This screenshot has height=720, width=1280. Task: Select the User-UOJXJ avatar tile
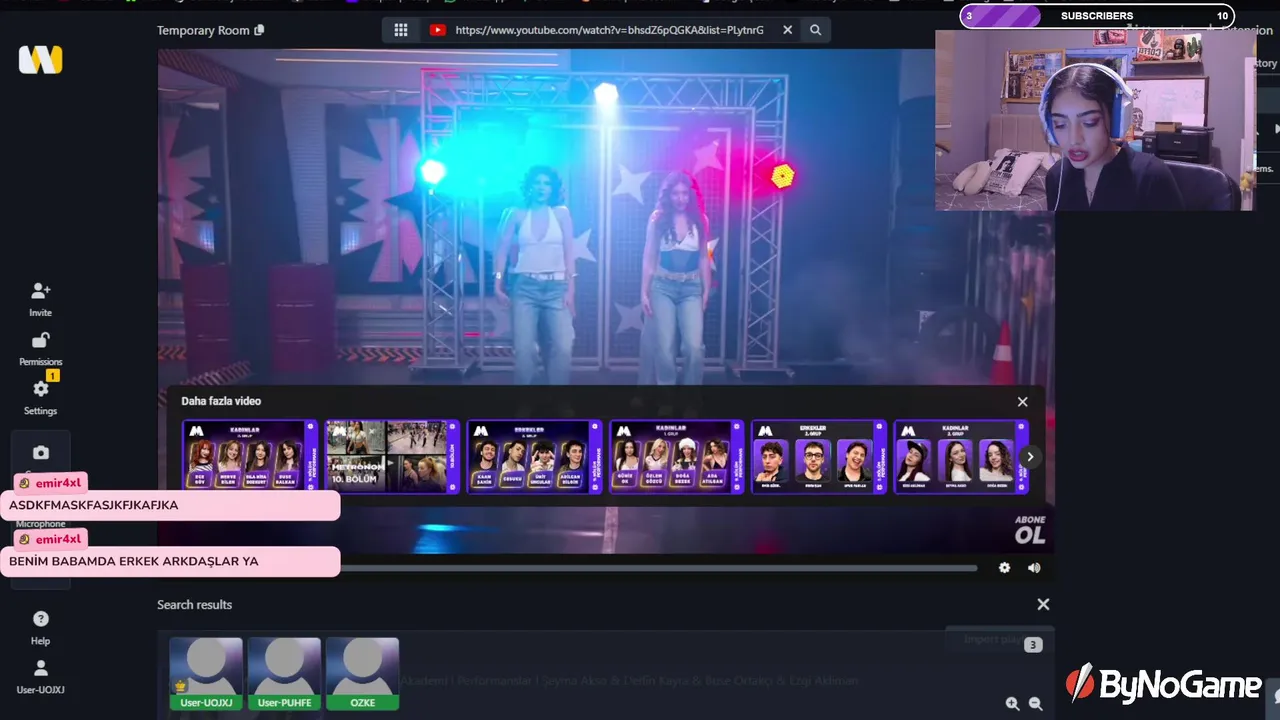pyautogui.click(x=206, y=674)
